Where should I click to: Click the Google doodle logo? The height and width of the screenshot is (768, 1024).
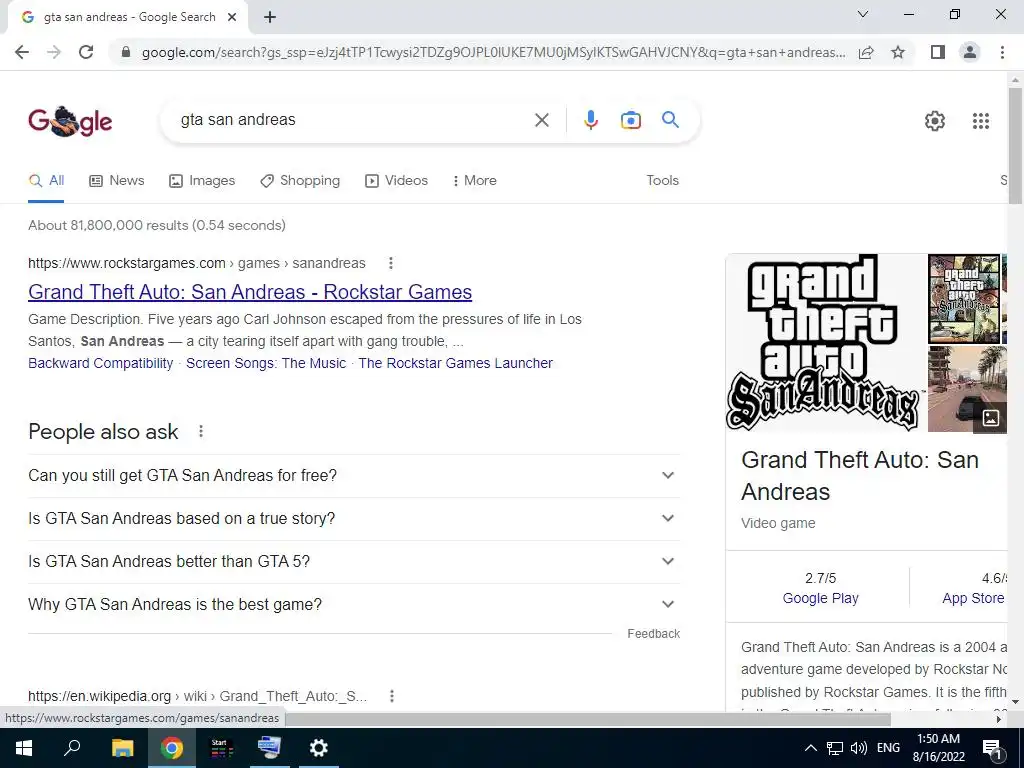tap(70, 121)
